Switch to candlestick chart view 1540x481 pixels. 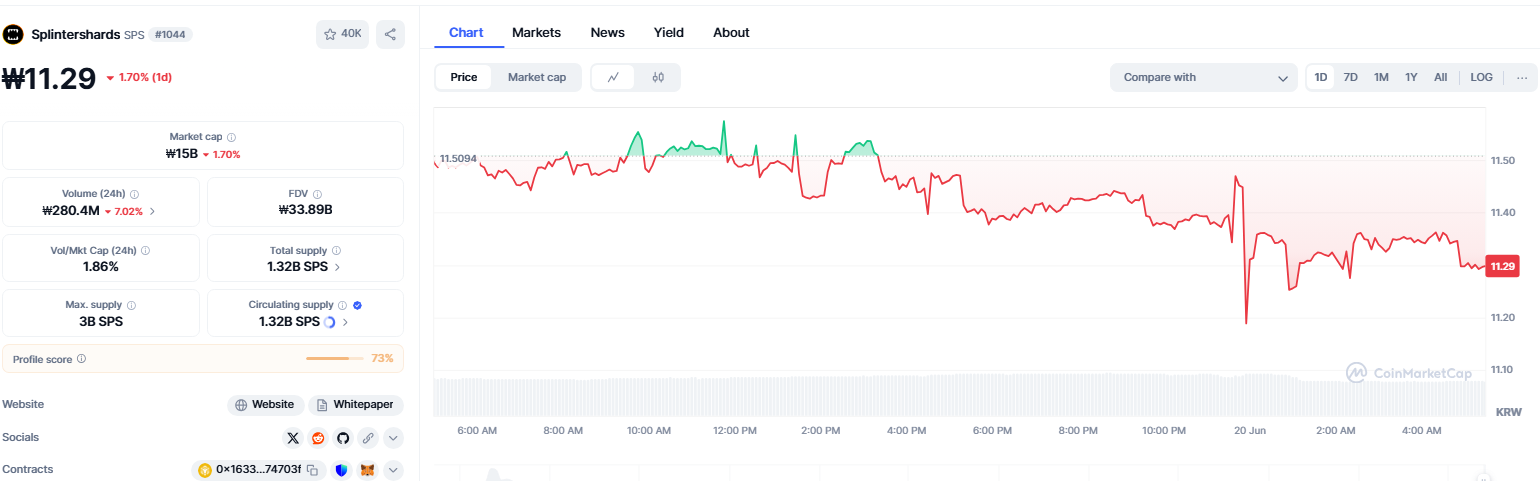tap(658, 77)
